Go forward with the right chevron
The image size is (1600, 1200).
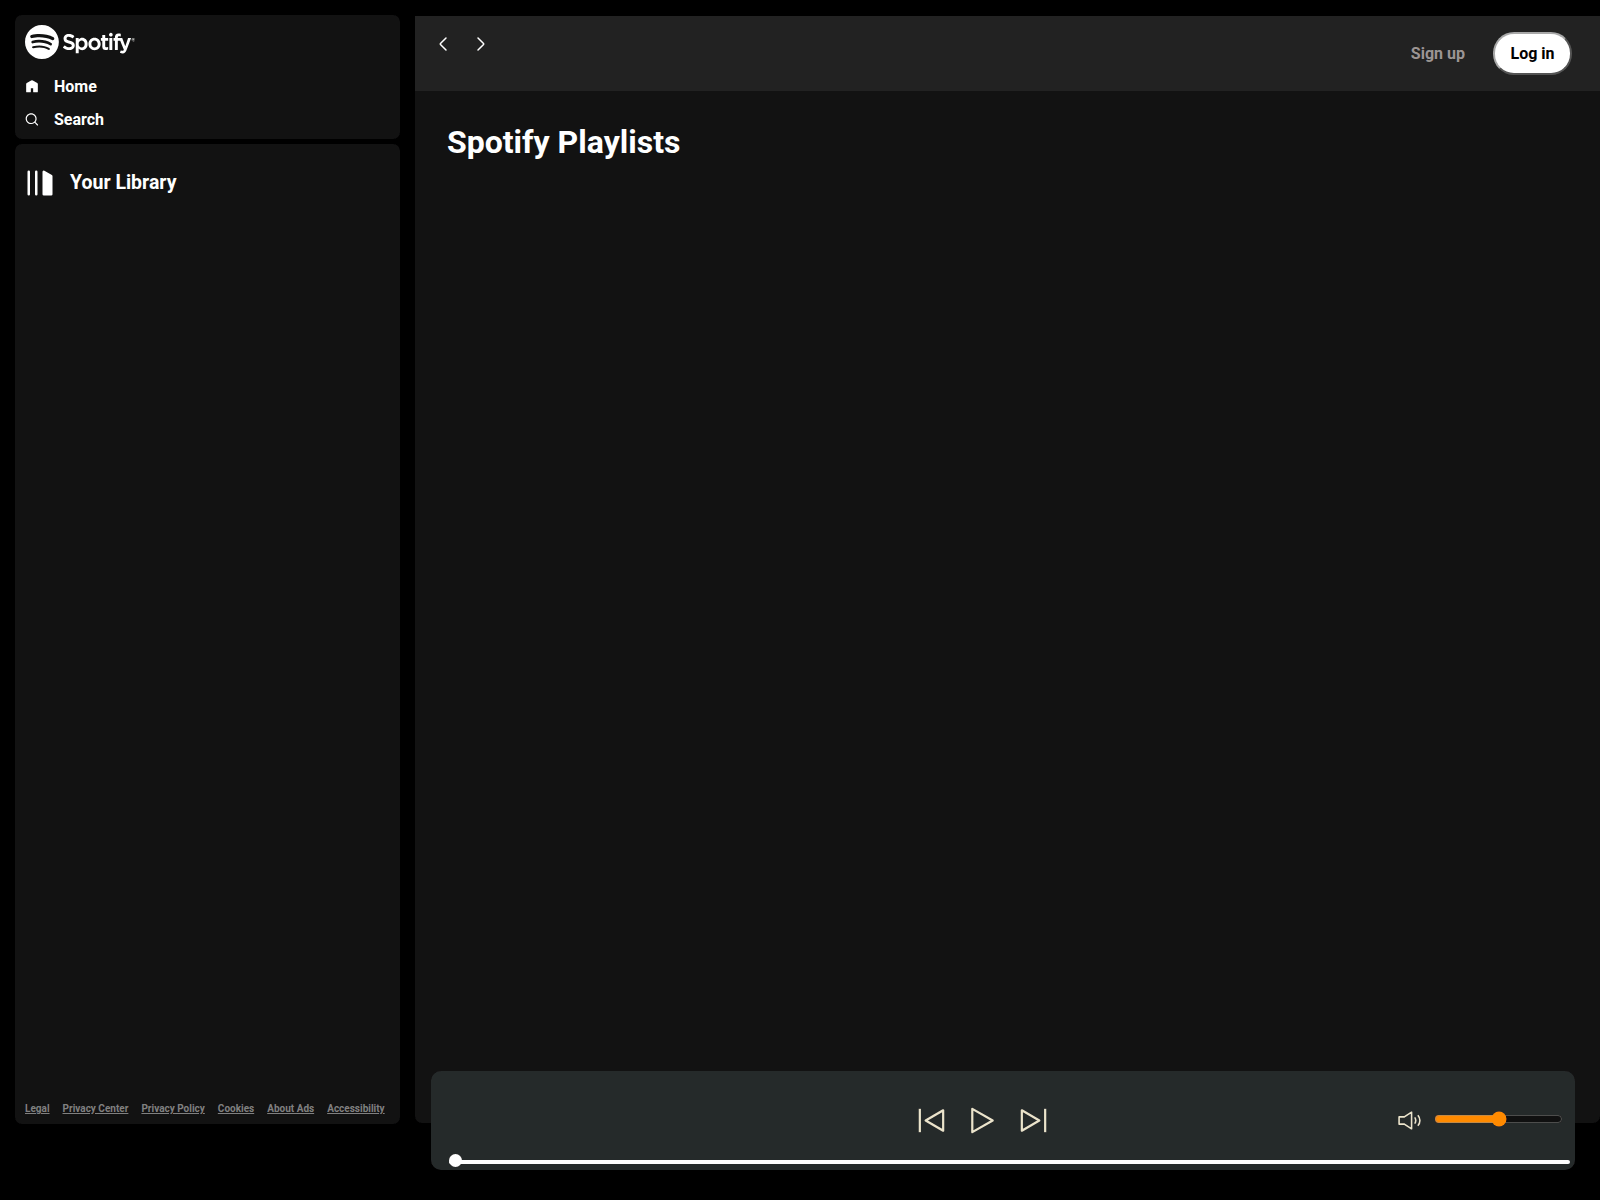coord(481,44)
